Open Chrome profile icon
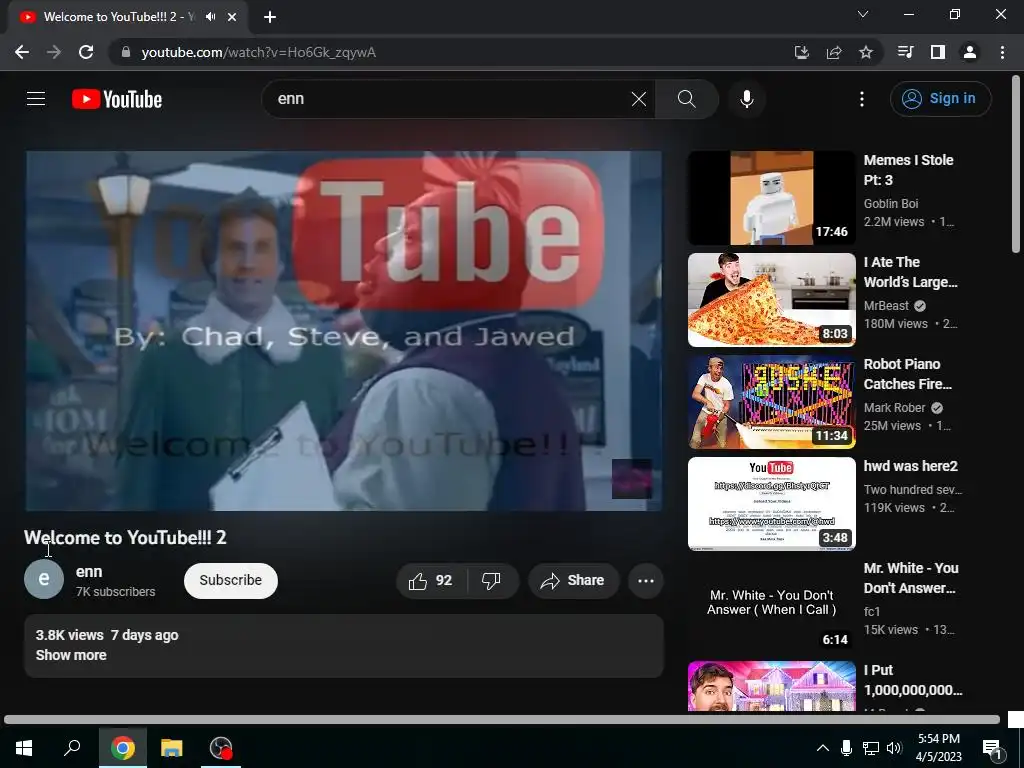This screenshot has width=1024, height=768. [x=970, y=52]
